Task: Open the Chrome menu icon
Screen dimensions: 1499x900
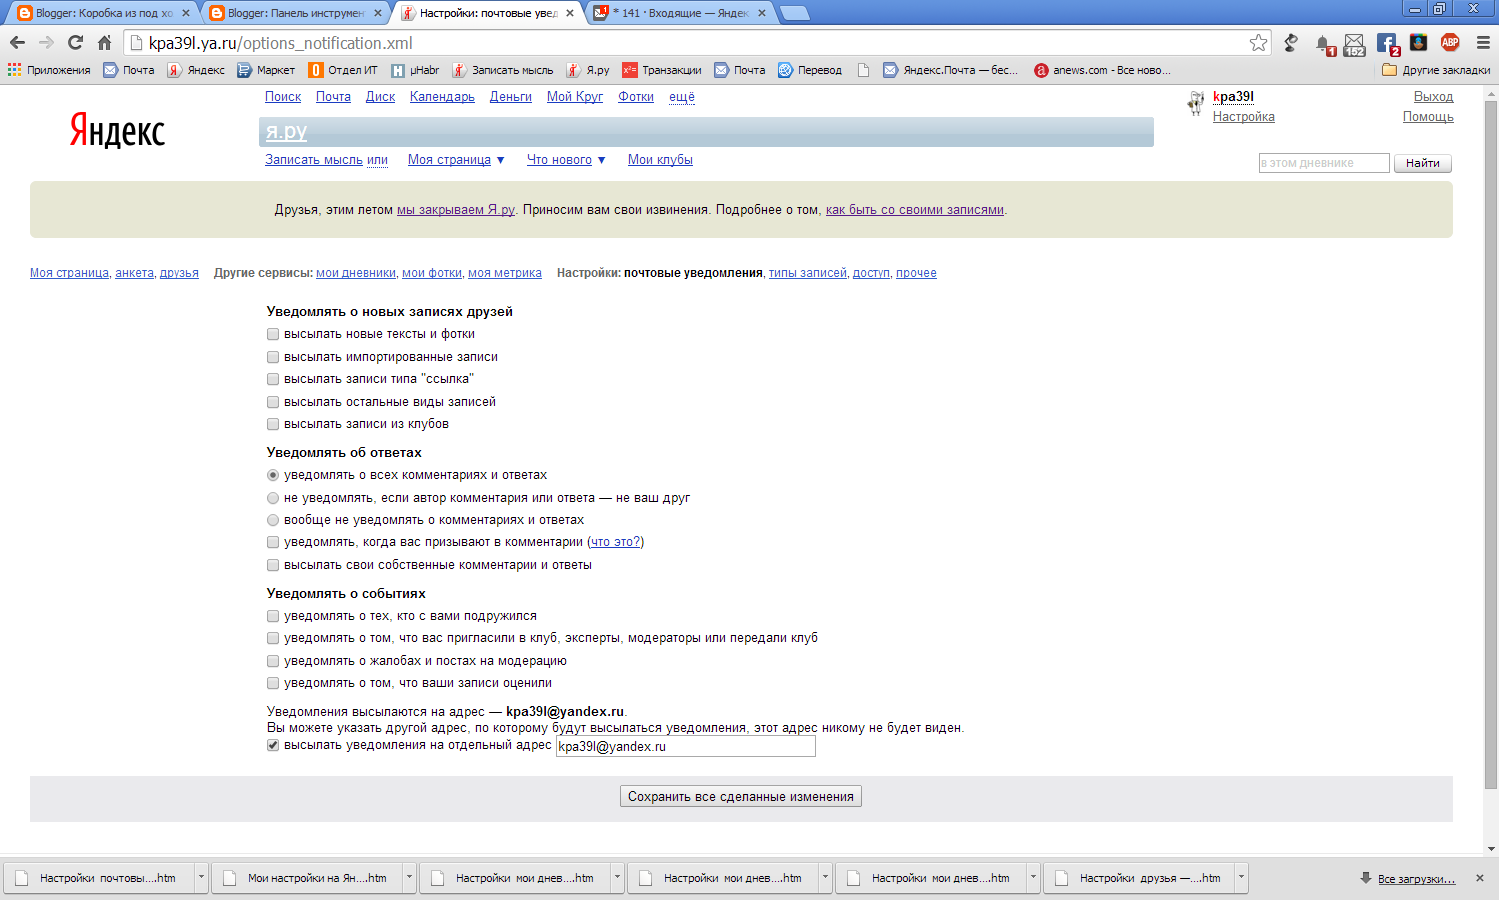Action: [x=1482, y=42]
